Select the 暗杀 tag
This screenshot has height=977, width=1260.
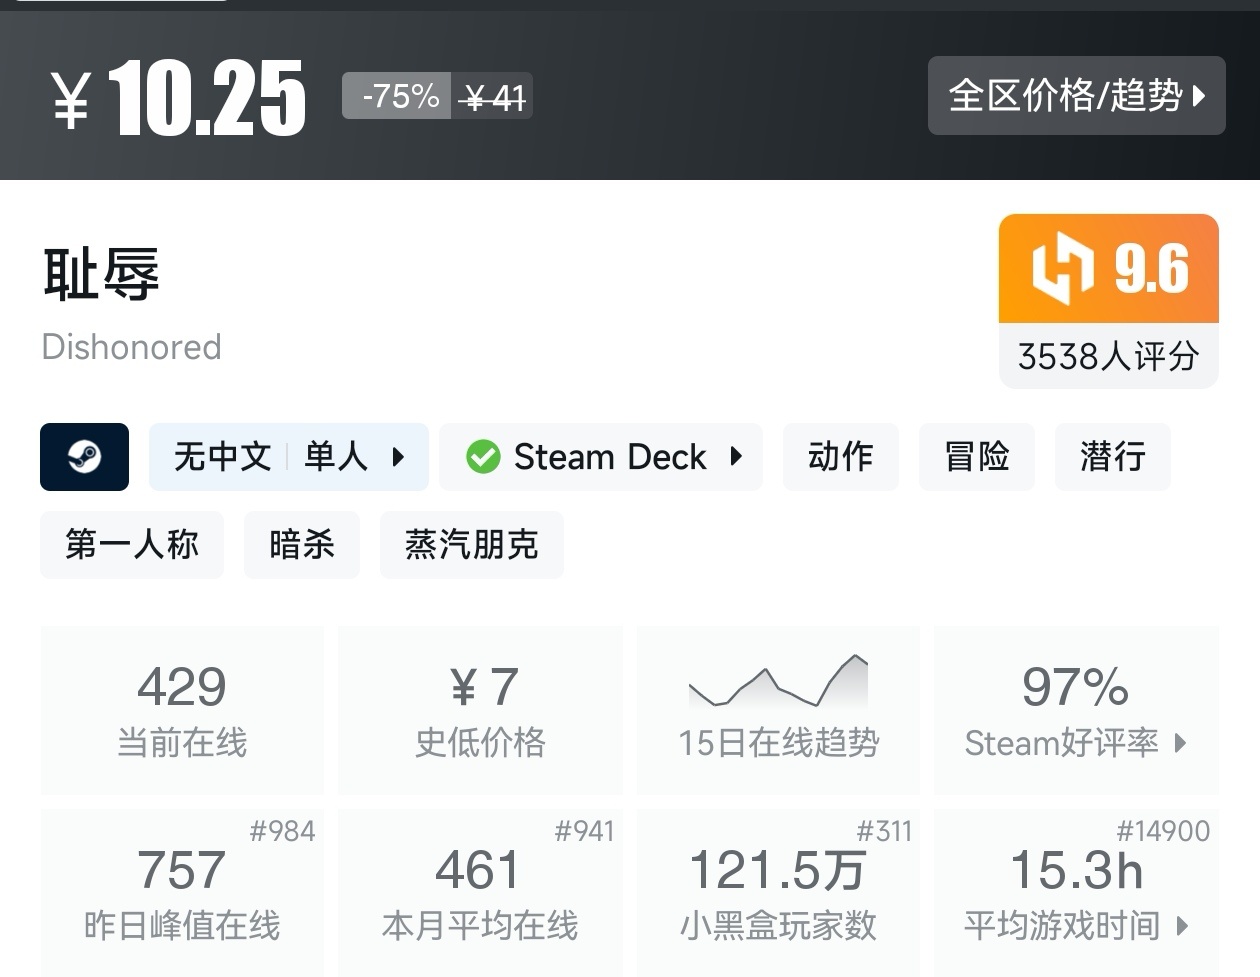(x=302, y=545)
